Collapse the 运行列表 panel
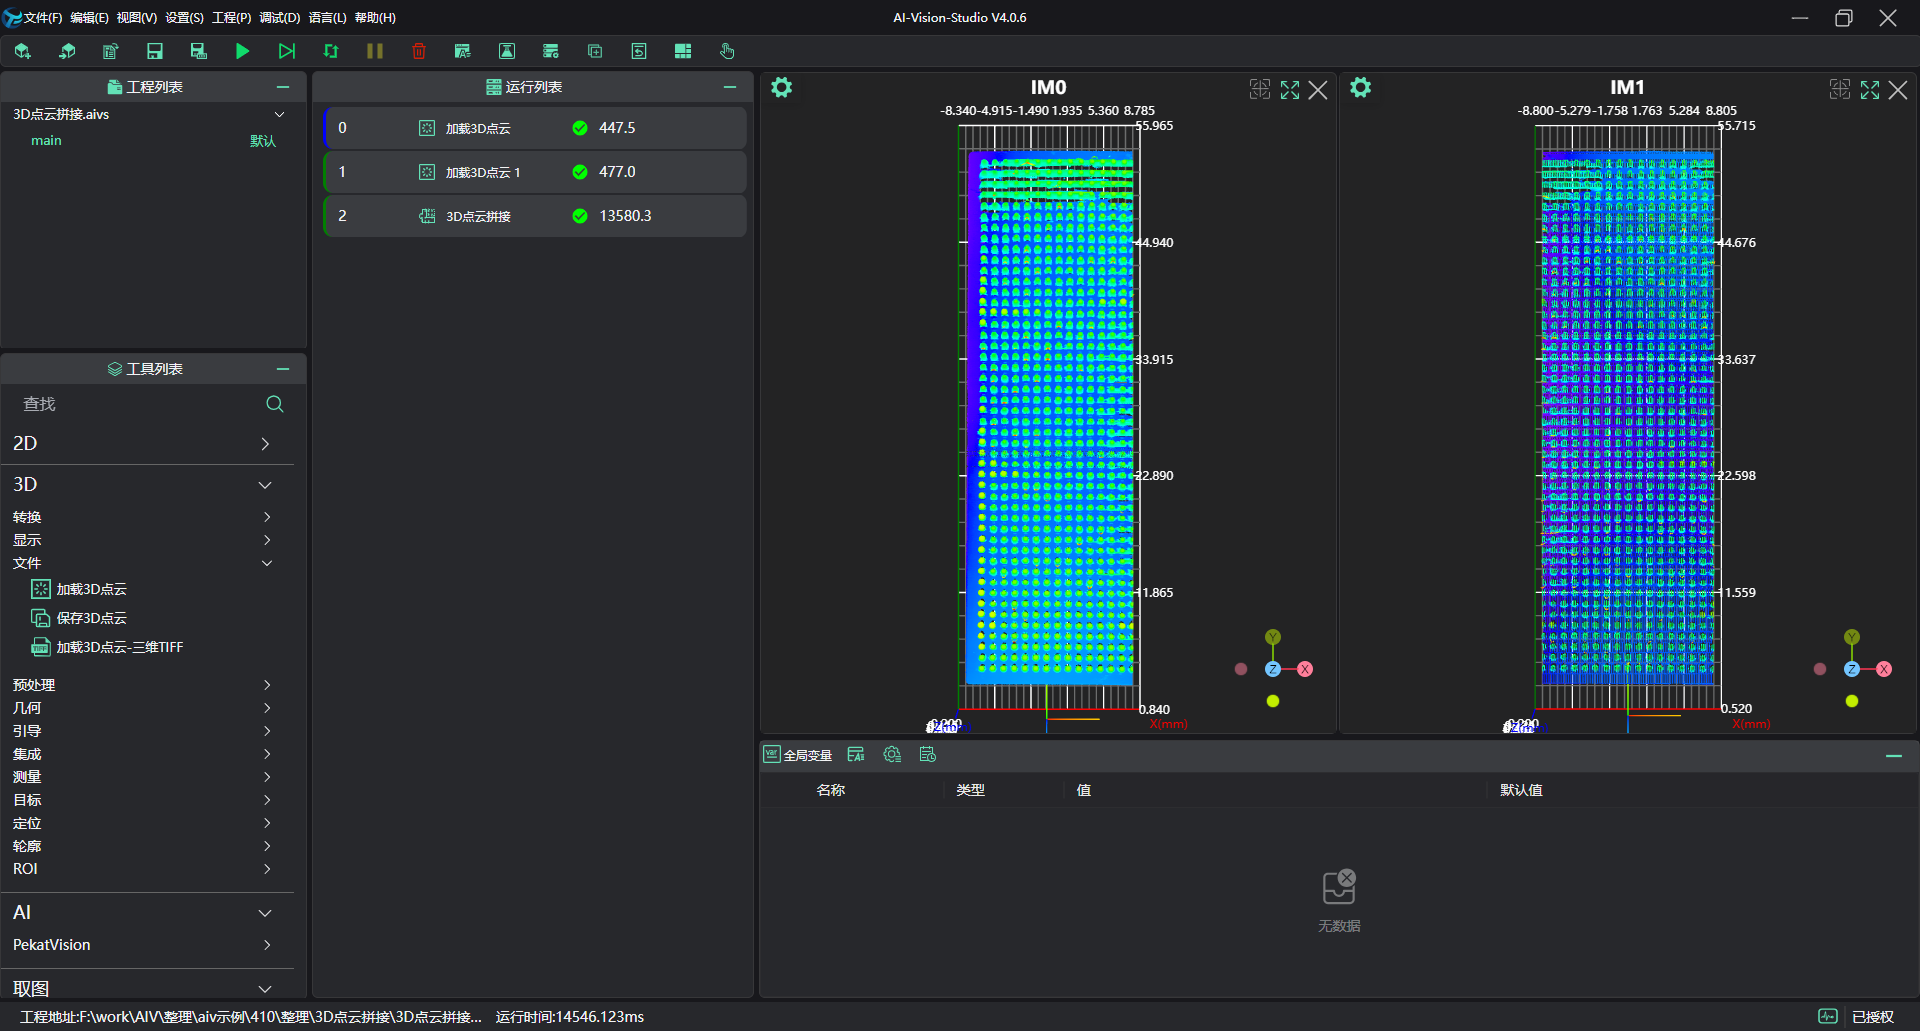The width and height of the screenshot is (1920, 1031). pos(730,87)
